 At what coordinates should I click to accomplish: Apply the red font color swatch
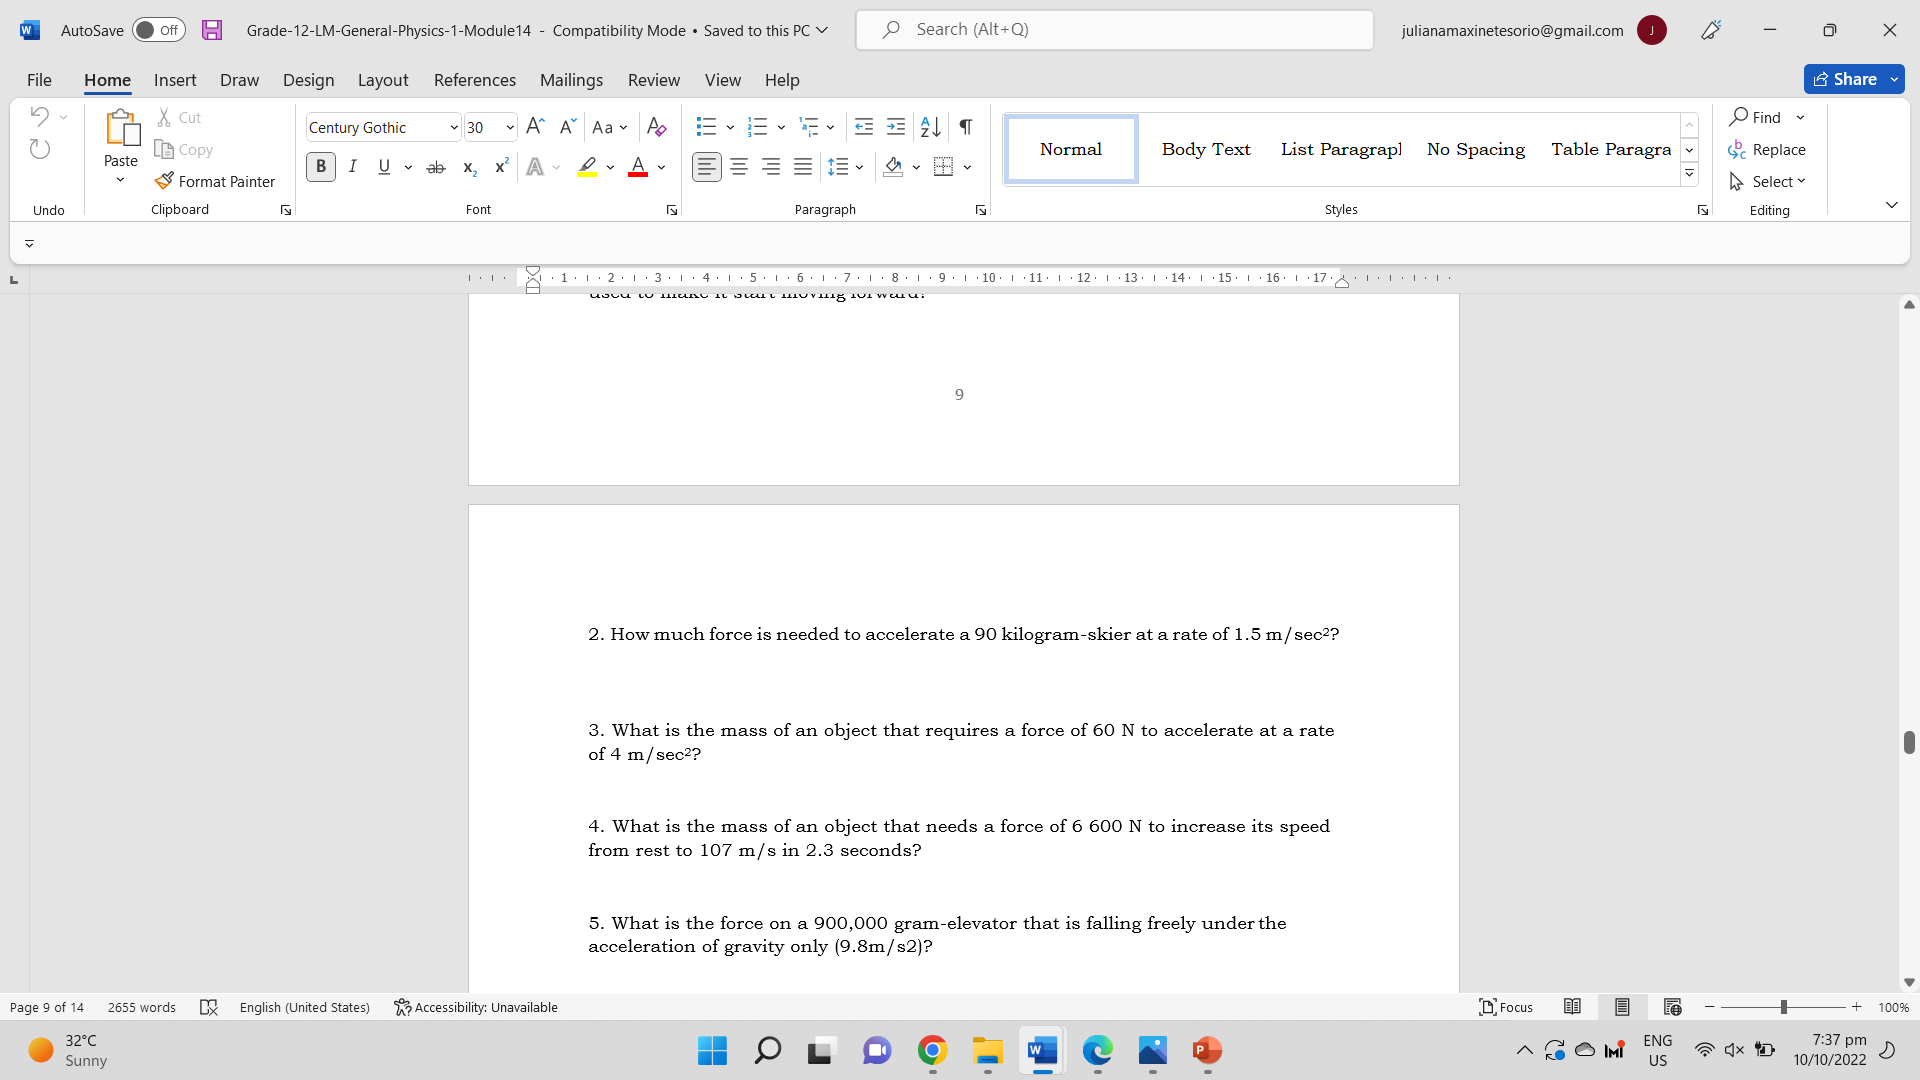pyautogui.click(x=638, y=167)
